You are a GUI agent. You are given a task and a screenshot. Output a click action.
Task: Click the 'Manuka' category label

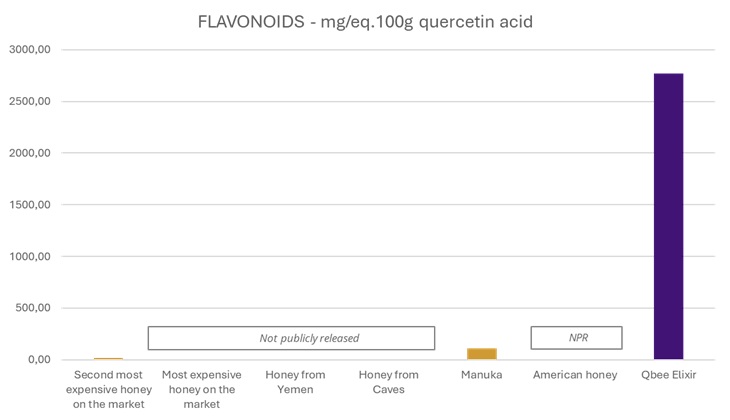[x=481, y=375]
